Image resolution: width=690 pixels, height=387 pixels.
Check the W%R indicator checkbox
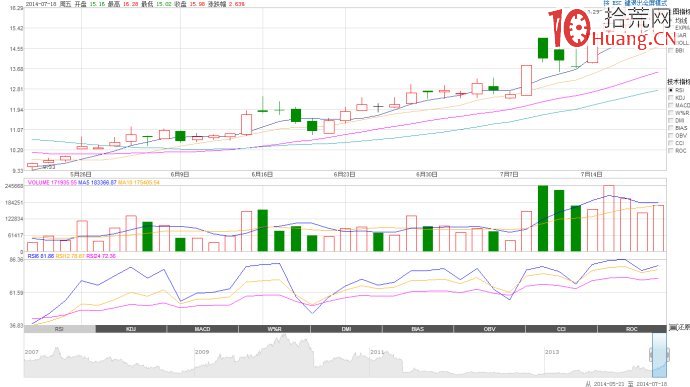671,113
